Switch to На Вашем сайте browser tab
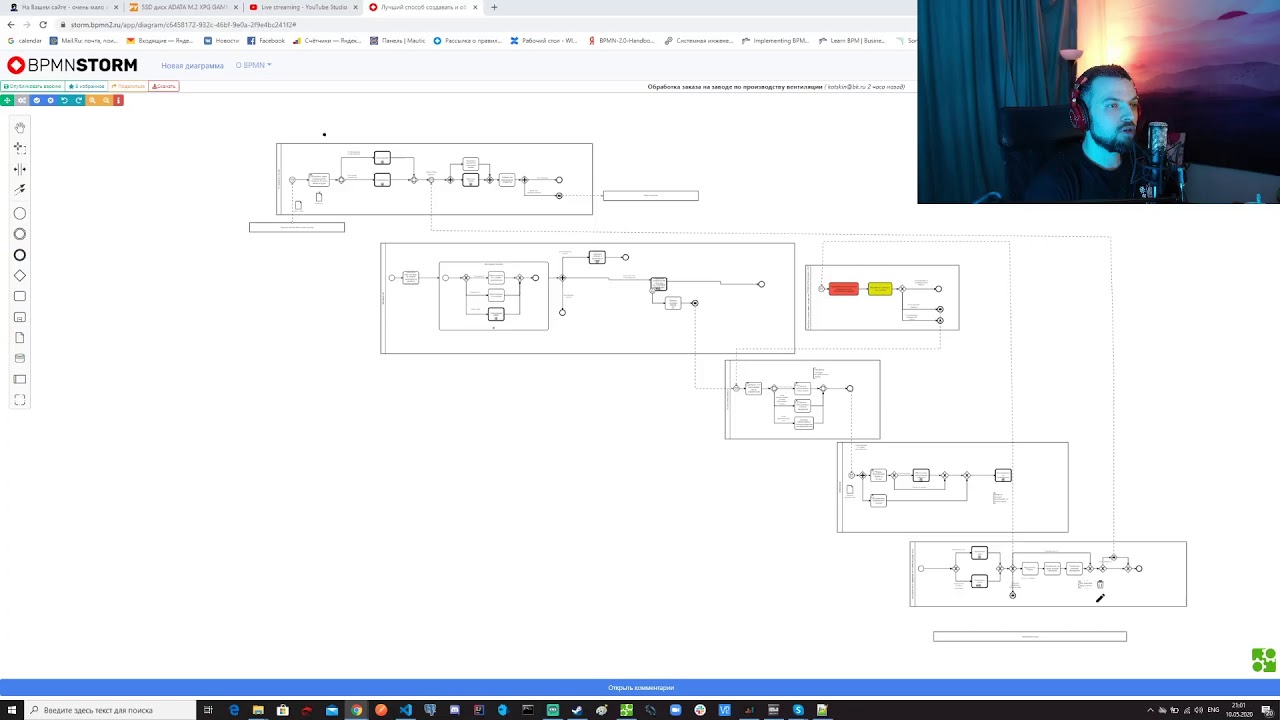 63,7
